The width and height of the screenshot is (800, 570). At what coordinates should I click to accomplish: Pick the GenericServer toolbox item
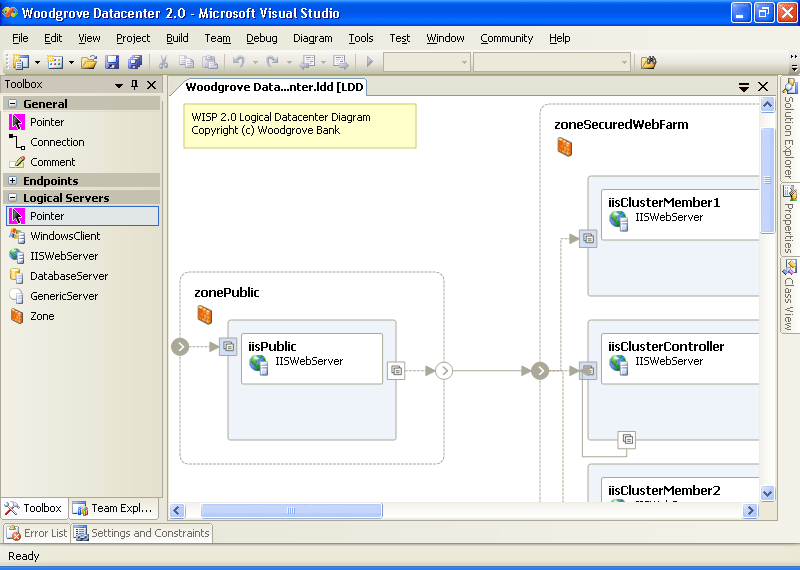click(63, 296)
